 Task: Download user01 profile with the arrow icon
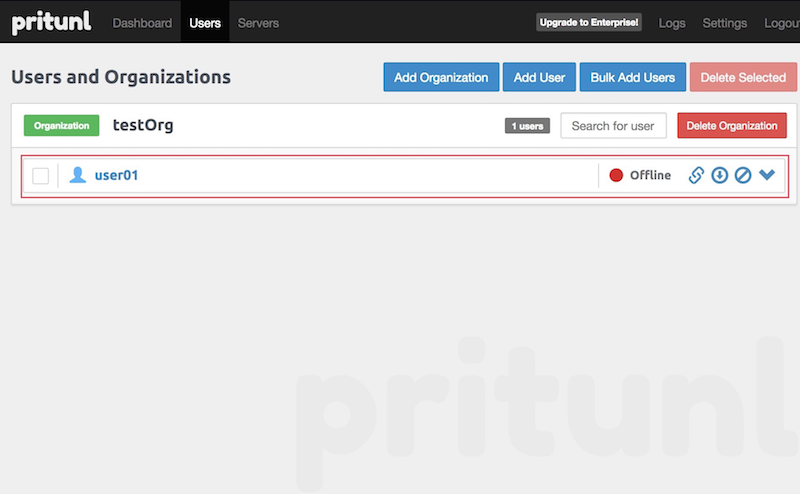click(x=719, y=175)
